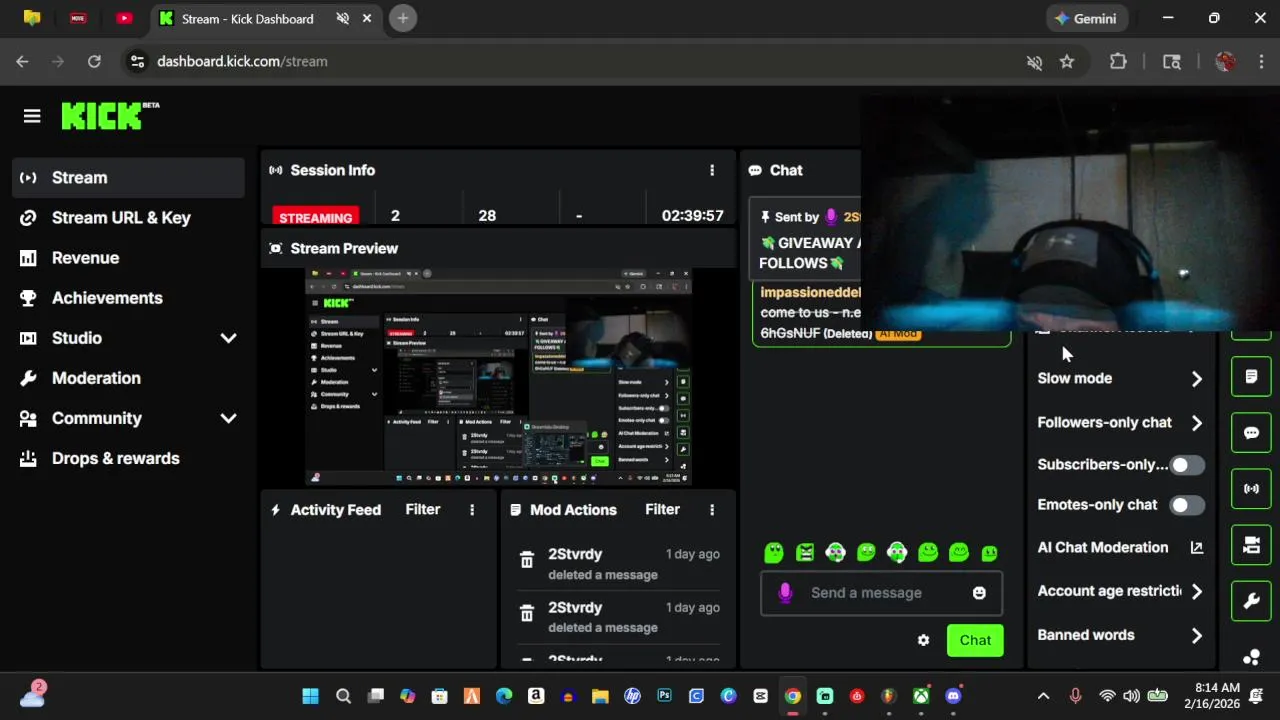The image size is (1280, 720).
Task: Show hidden system tray icons
Action: point(1043,696)
